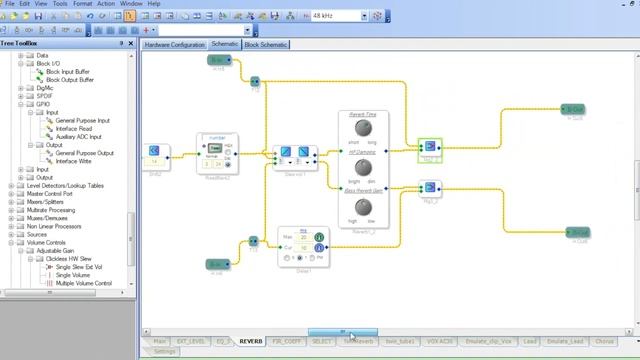The image size is (640, 360).
Task: Select General Purpose Input tree item
Action: (x=82, y=121)
